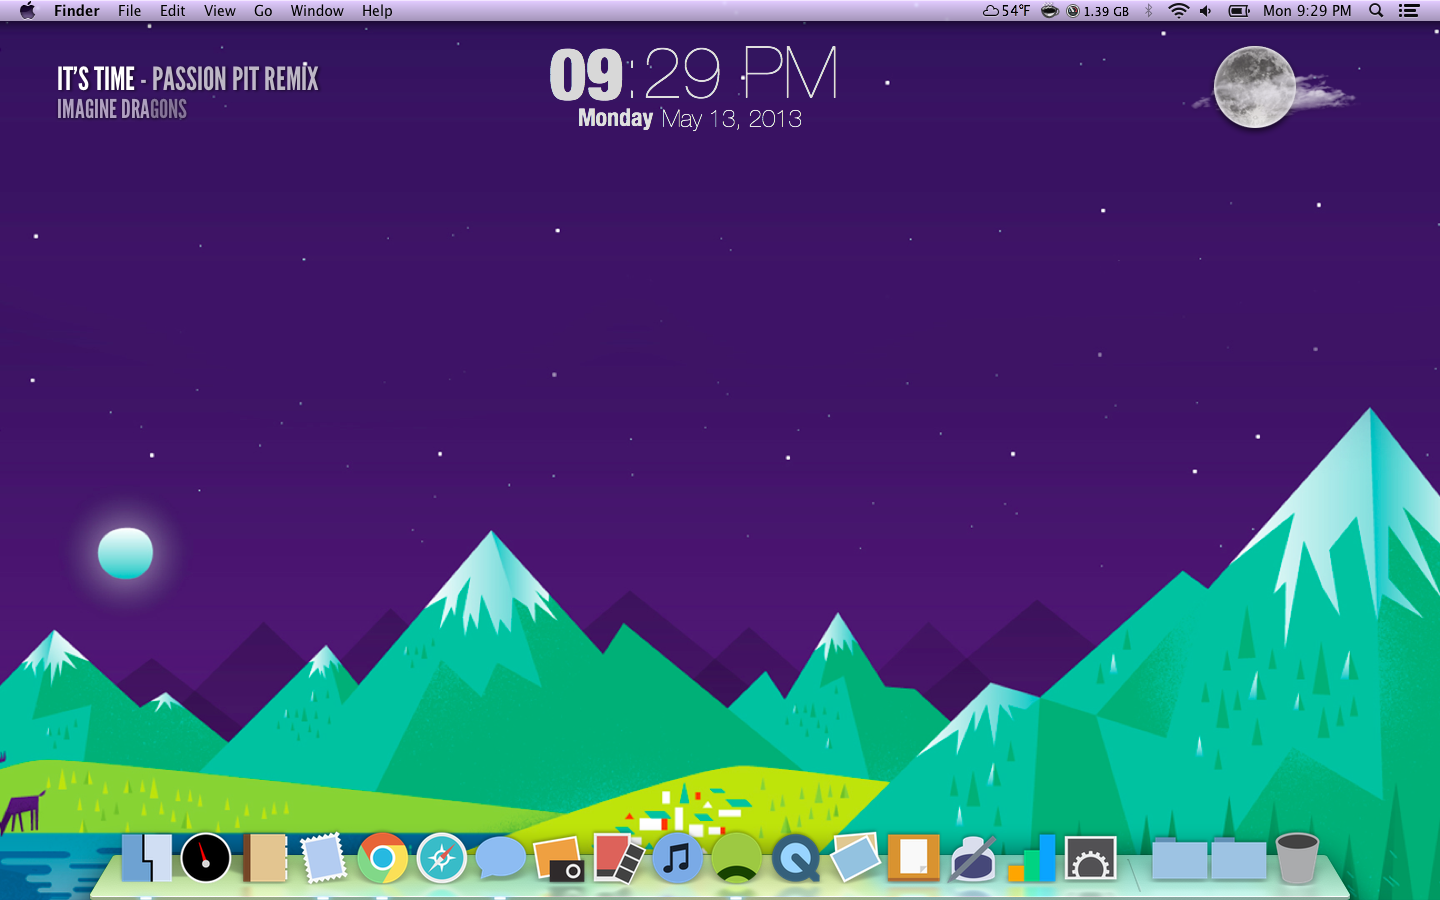Open the Wi-Fi status menu

(1179, 11)
